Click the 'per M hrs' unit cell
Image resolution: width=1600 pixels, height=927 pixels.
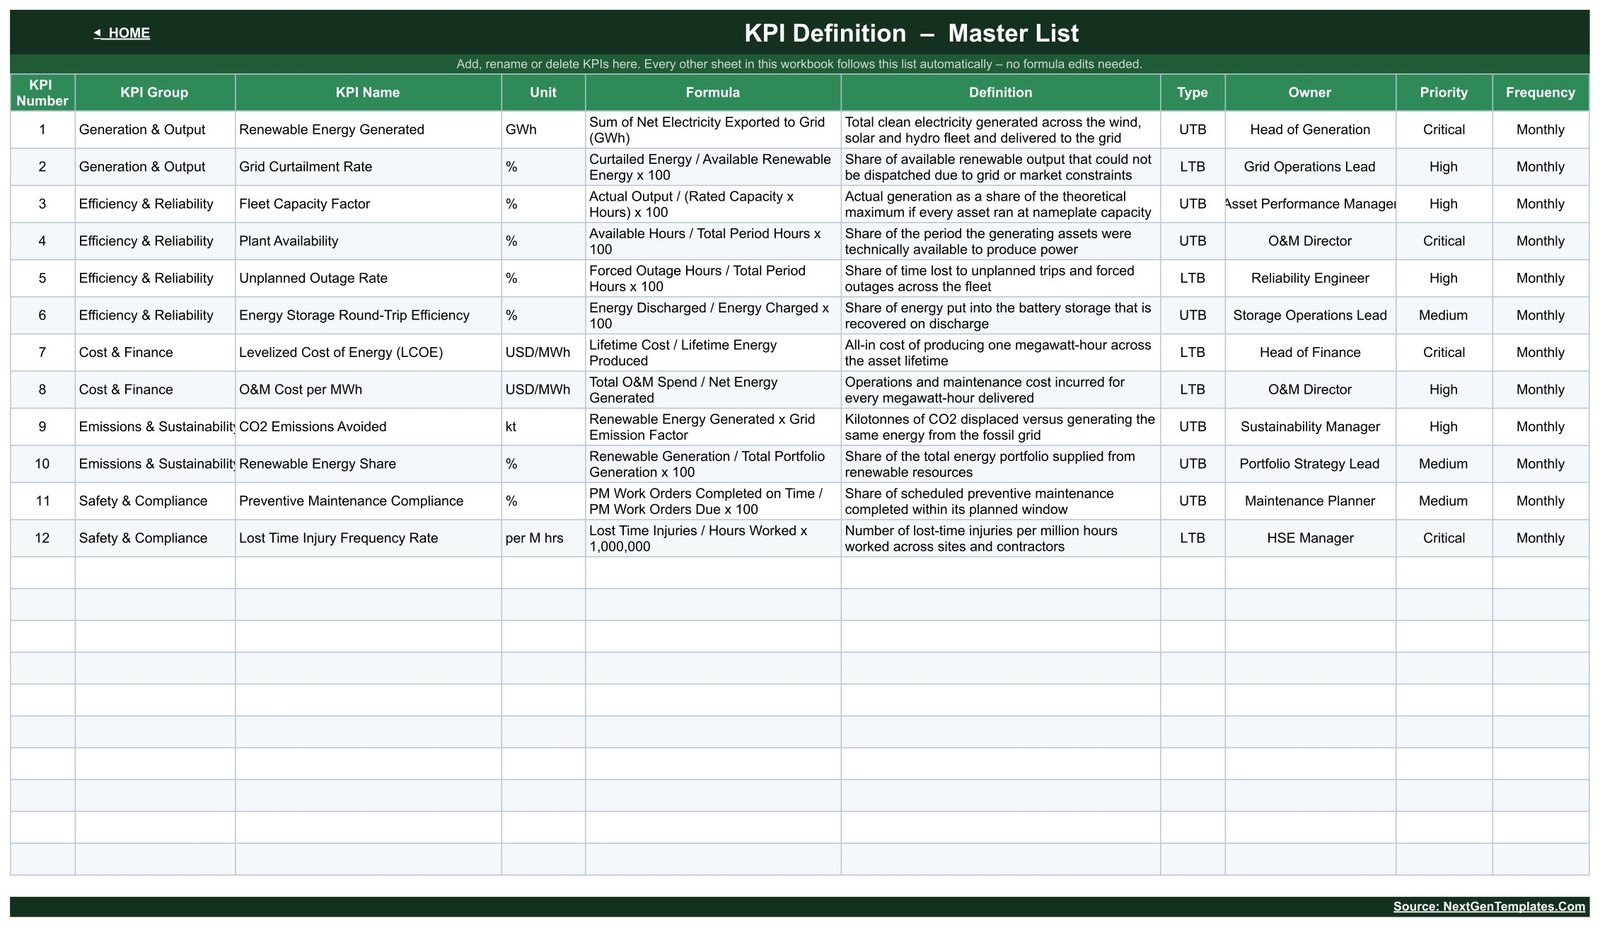pyautogui.click(x=543, y=537)
